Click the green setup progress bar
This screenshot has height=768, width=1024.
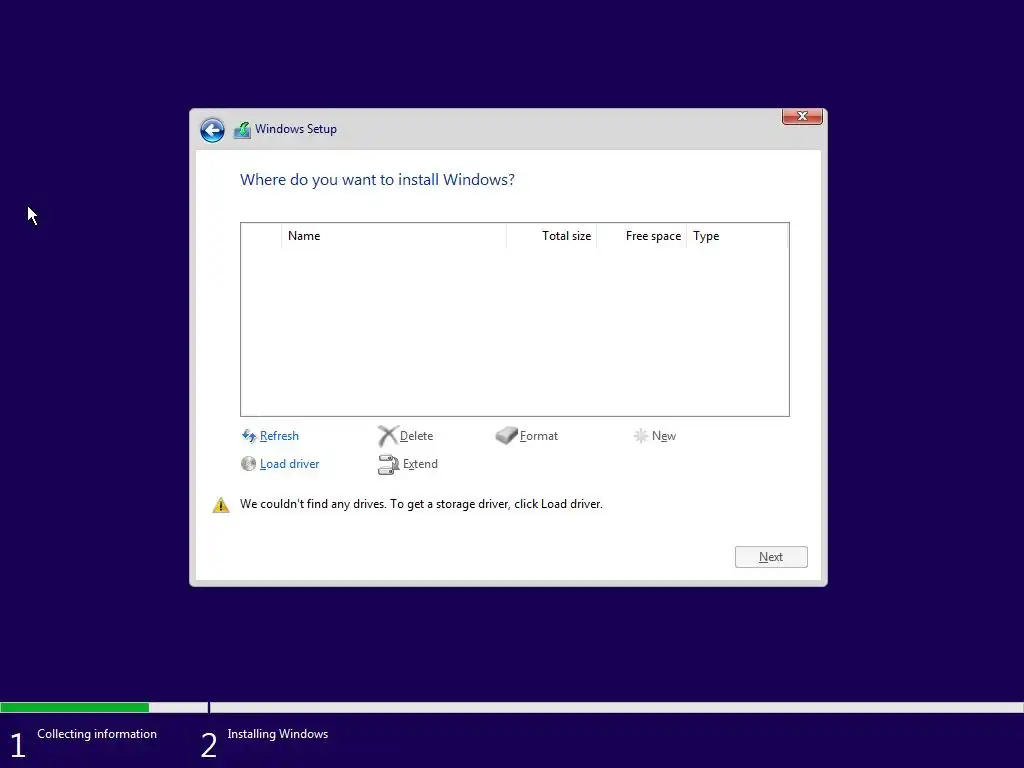tap(74, 707)
